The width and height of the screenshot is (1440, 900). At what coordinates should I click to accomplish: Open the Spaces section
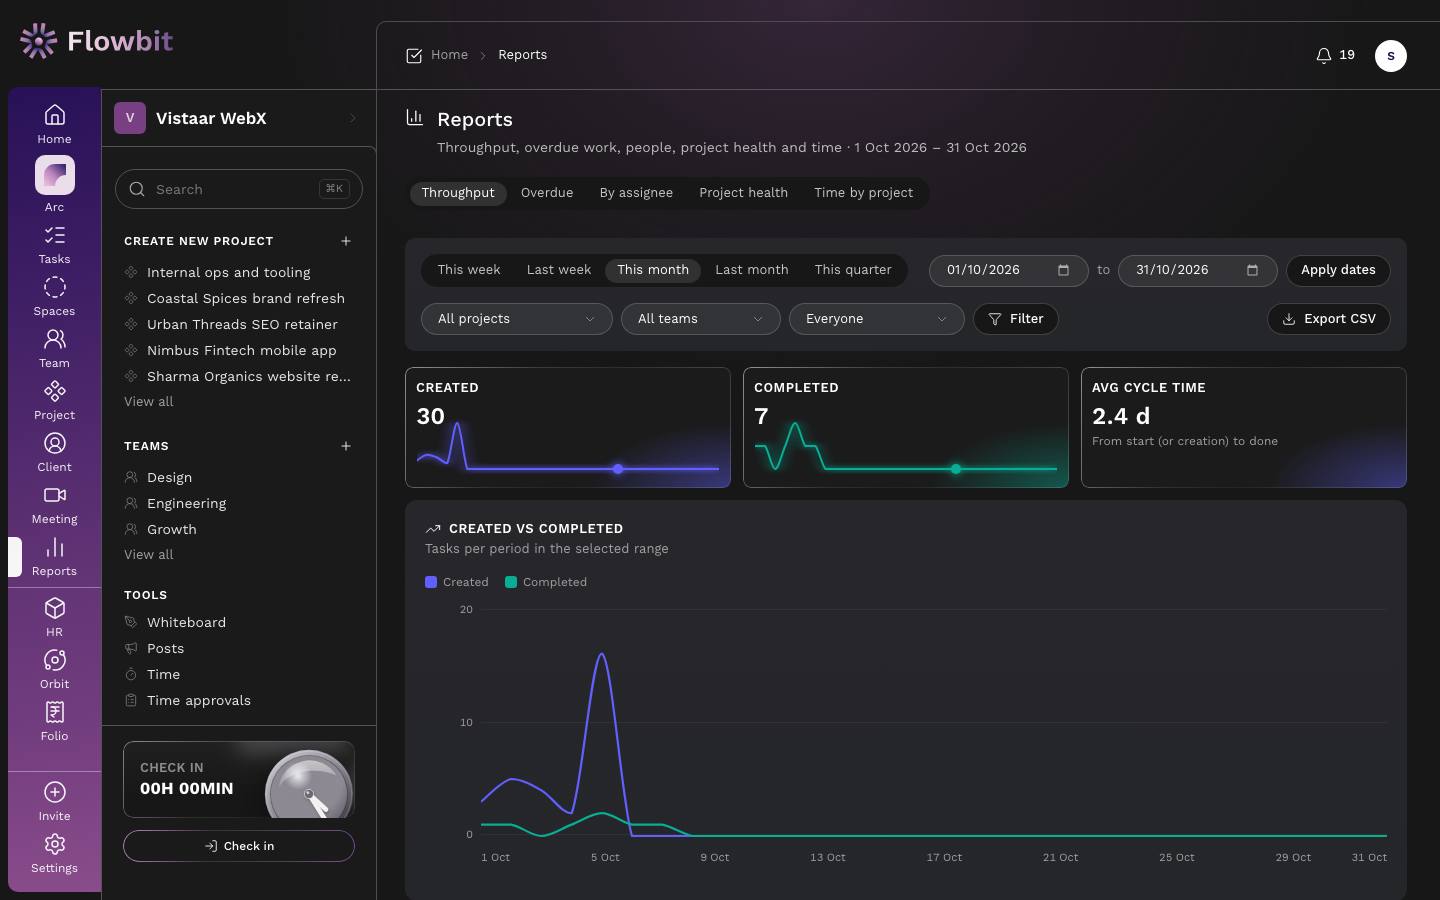pos(54,296)
